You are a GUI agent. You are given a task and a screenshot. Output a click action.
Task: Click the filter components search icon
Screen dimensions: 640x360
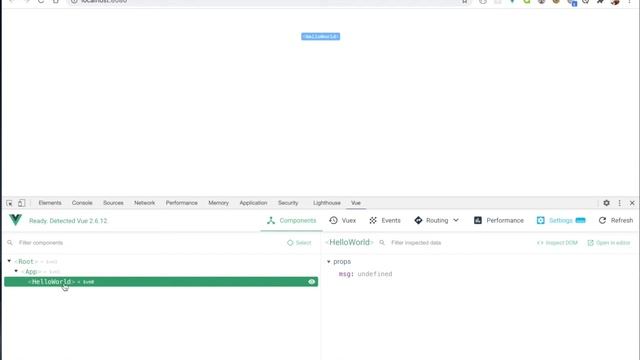tap(10, 243)
